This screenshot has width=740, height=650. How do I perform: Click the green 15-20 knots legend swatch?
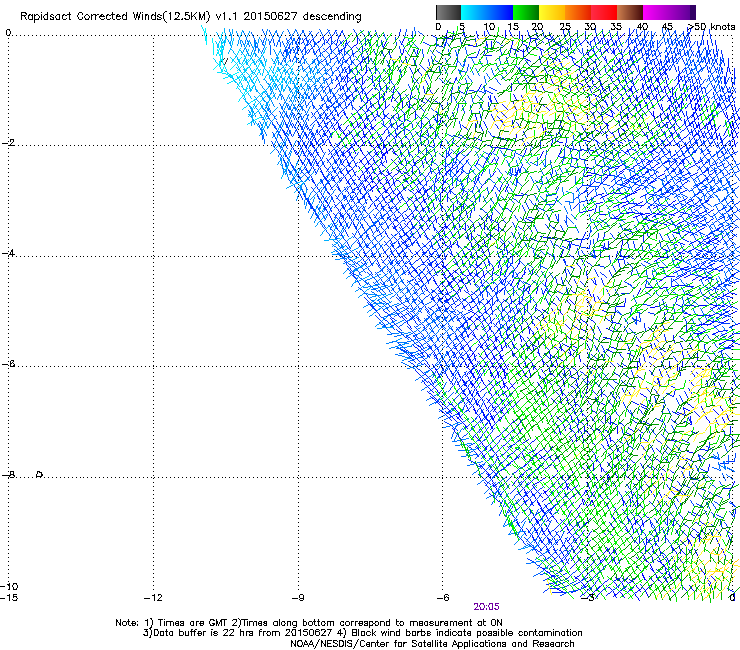pyautogui.click(x=526, y=12)
